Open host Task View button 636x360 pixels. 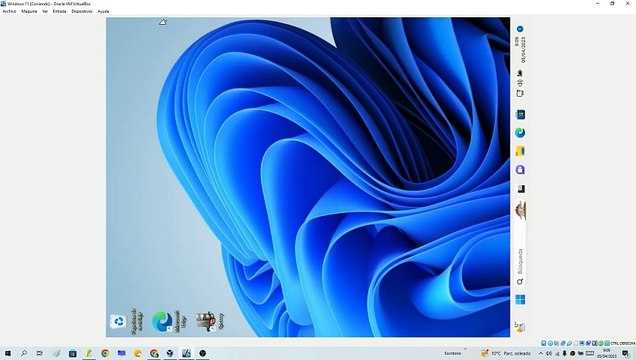39,353
